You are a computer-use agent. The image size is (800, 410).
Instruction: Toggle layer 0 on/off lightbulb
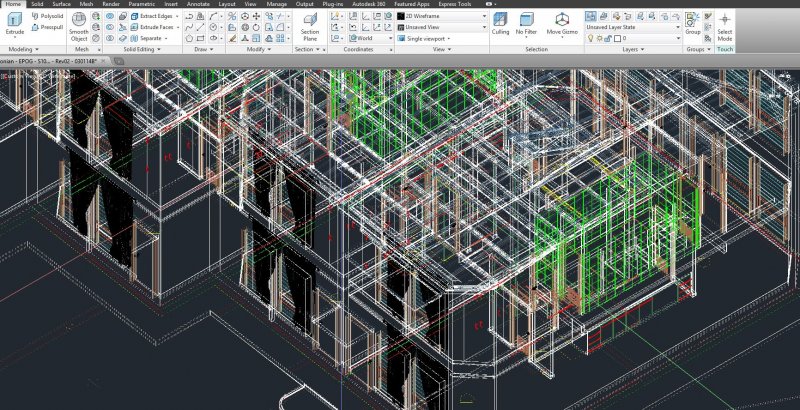coord(591,38)
